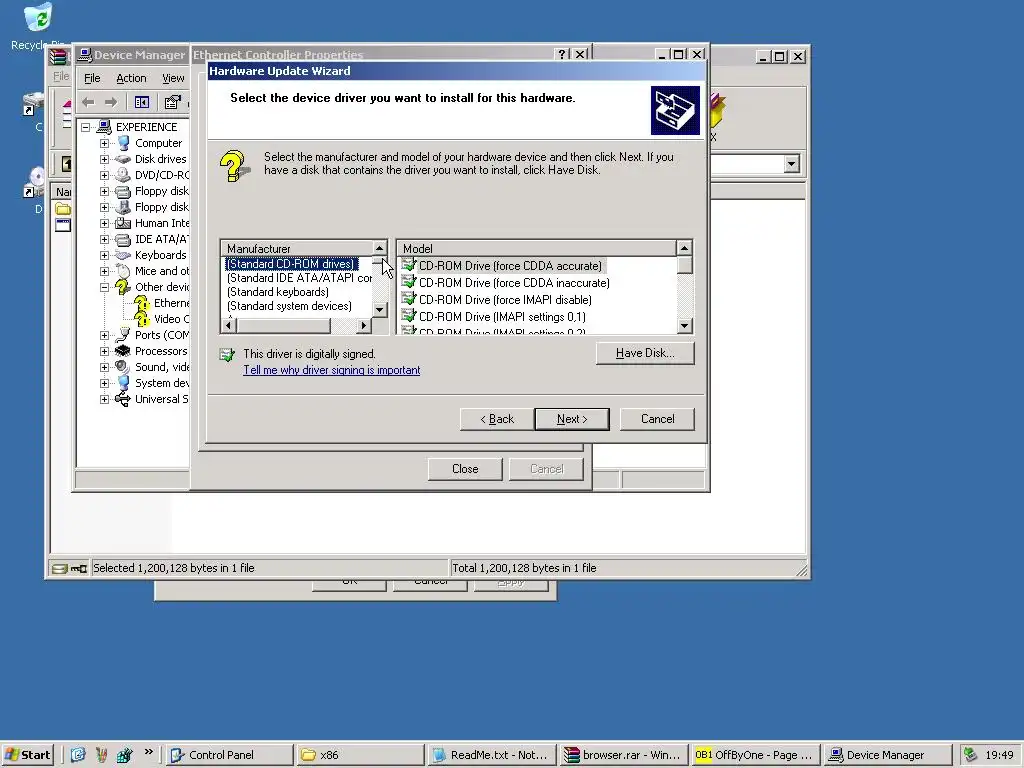Viewport: 1024px width, 768px height.
Task: Select (Standard system devices) manufacturer
Action: coord(289,306)
